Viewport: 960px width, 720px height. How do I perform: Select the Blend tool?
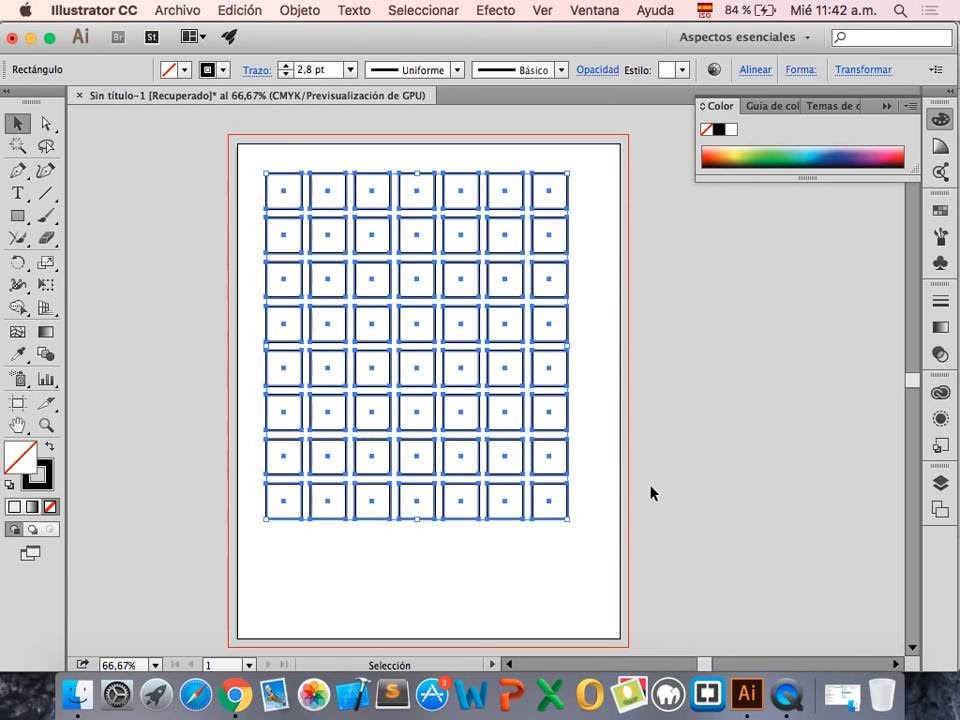point(46,354)
